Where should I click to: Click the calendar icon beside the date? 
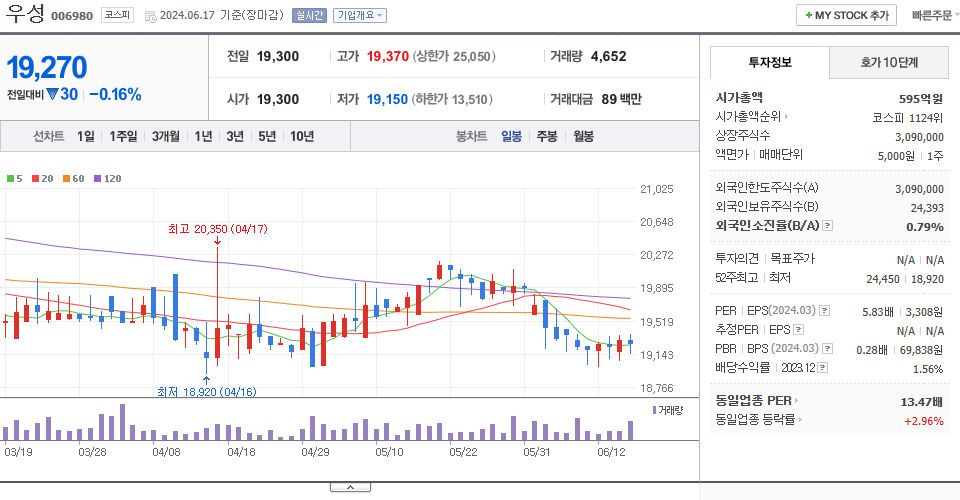[x=151, y=17]
